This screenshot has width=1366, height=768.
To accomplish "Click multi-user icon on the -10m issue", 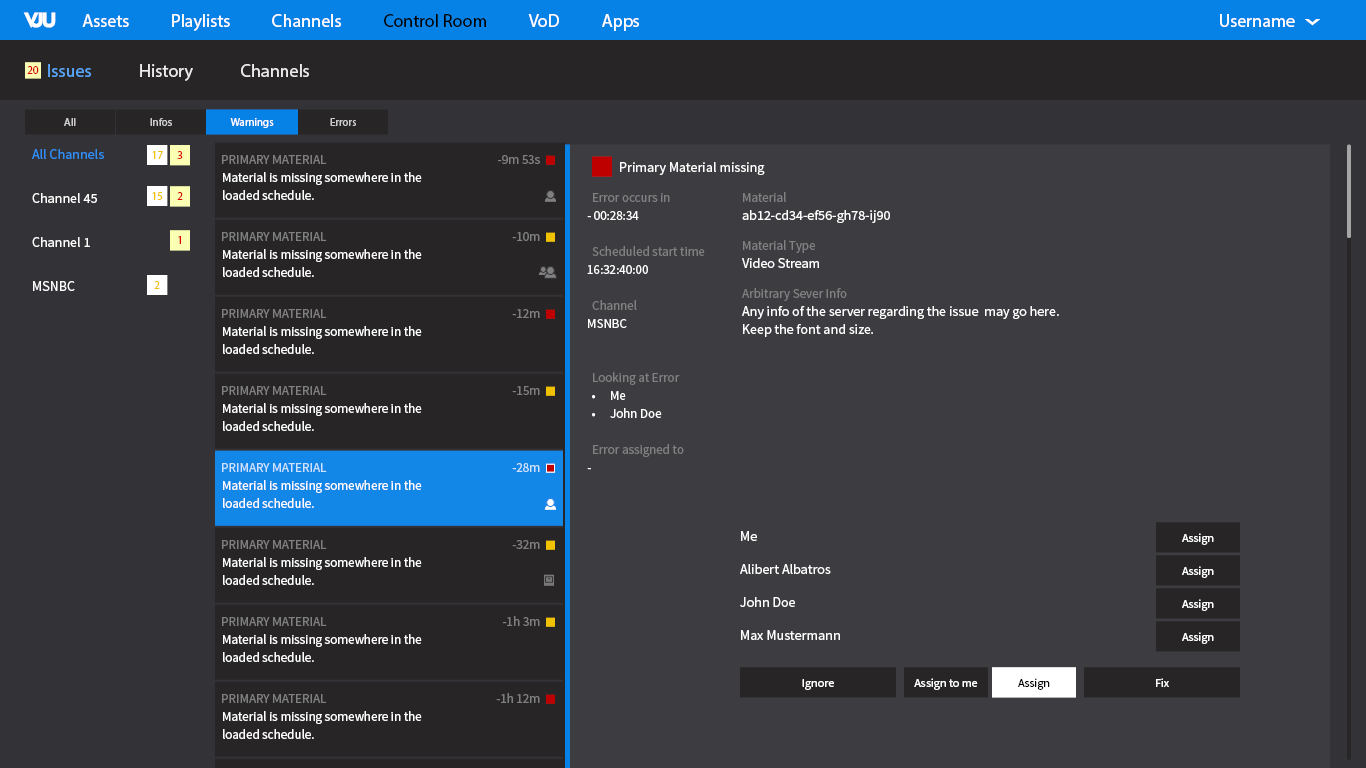I will [547, 271].
